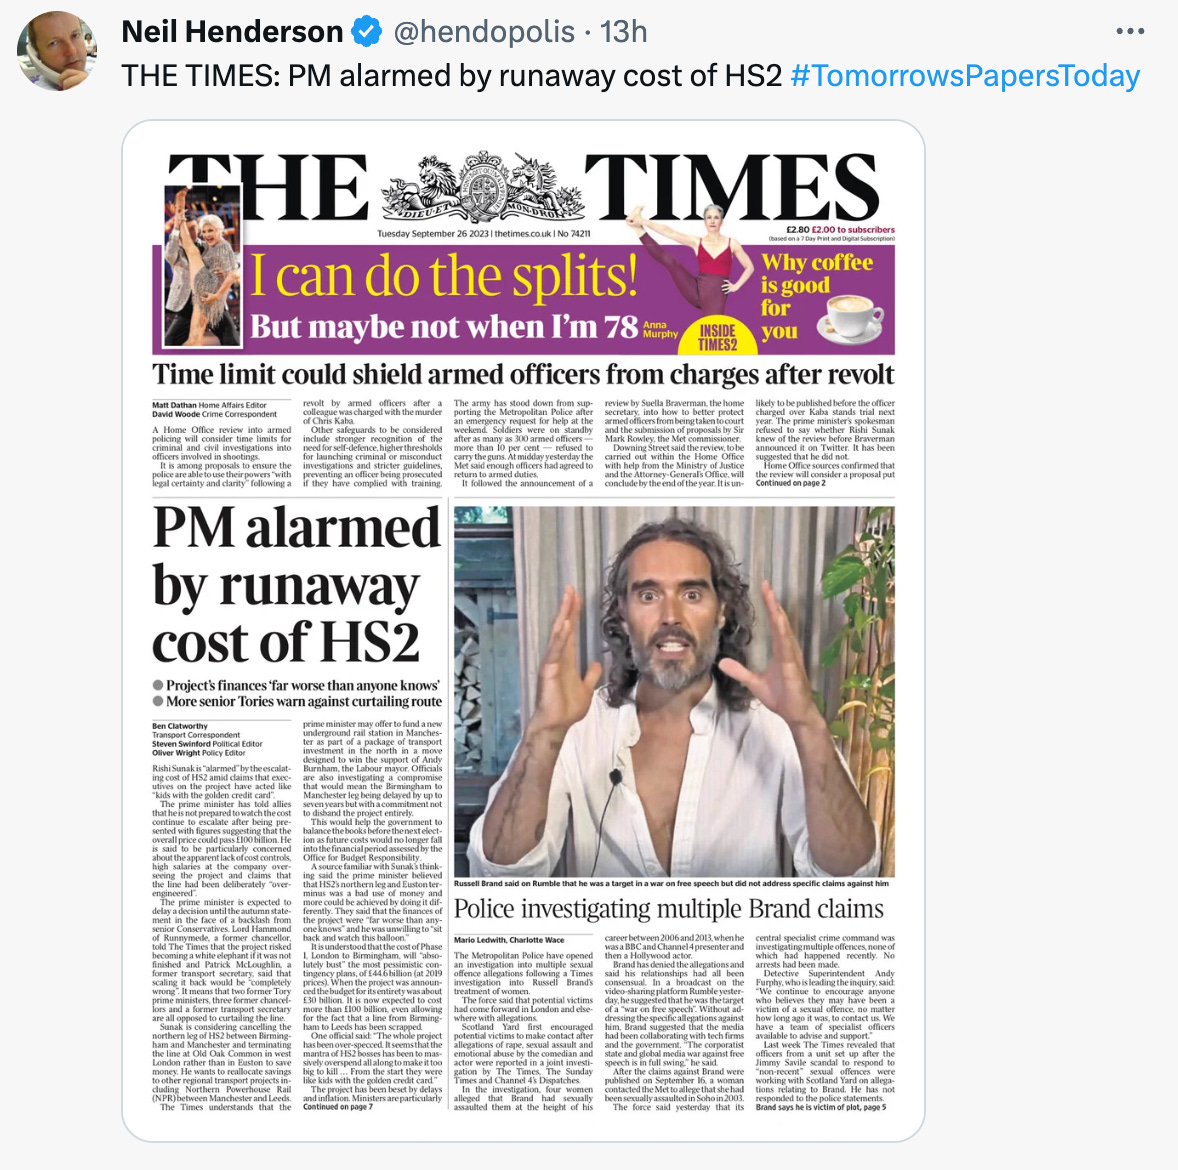Image resolution: width=1178 pixels, height=1170 pixels.
Task: Open Neil Henderson's profile avatar
Action: pyautogui.click(x=57, y=50)
